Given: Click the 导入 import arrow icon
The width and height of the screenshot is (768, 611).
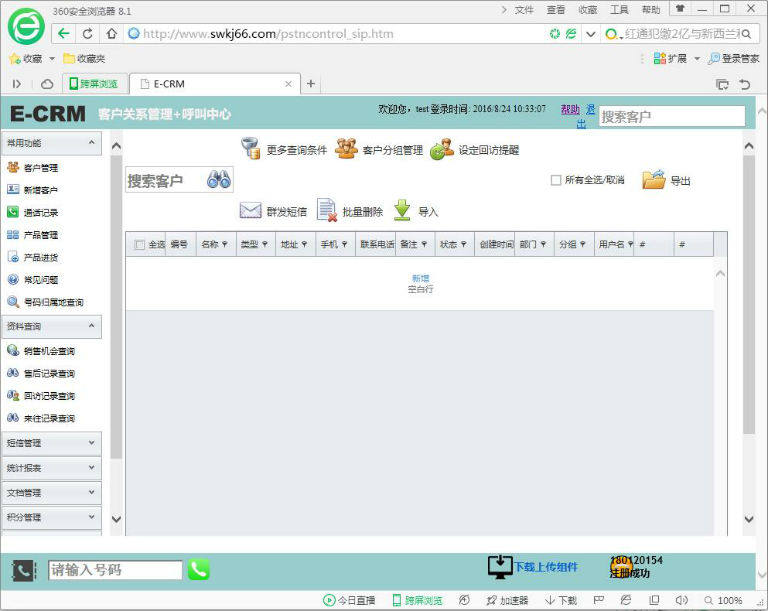Looking at the screenshot, I should pos(402,211).
